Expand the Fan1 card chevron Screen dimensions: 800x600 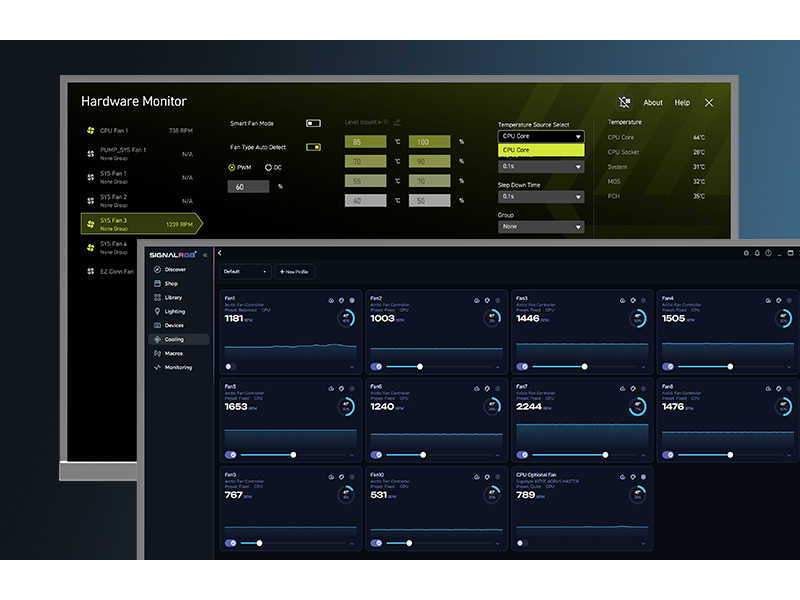coord(352,367)
